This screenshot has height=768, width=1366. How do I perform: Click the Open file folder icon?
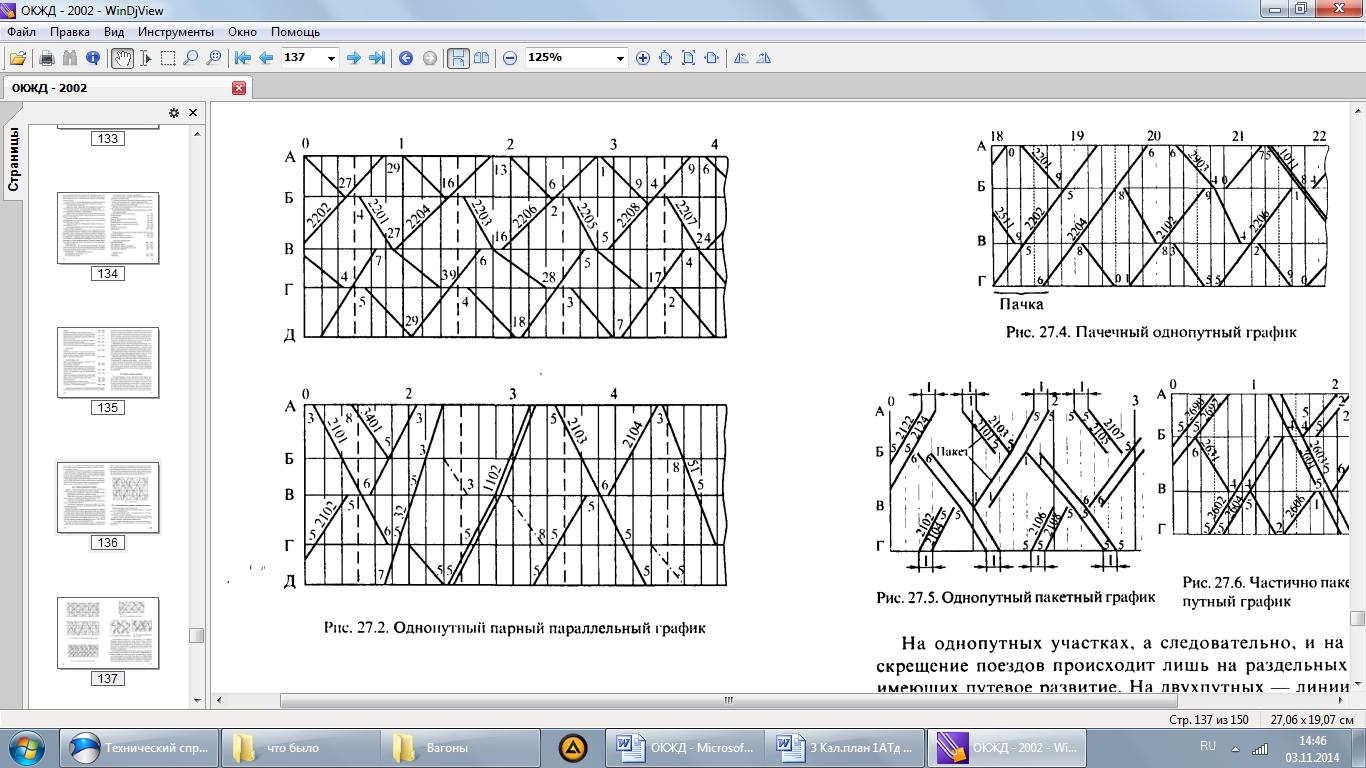(17, 58)
